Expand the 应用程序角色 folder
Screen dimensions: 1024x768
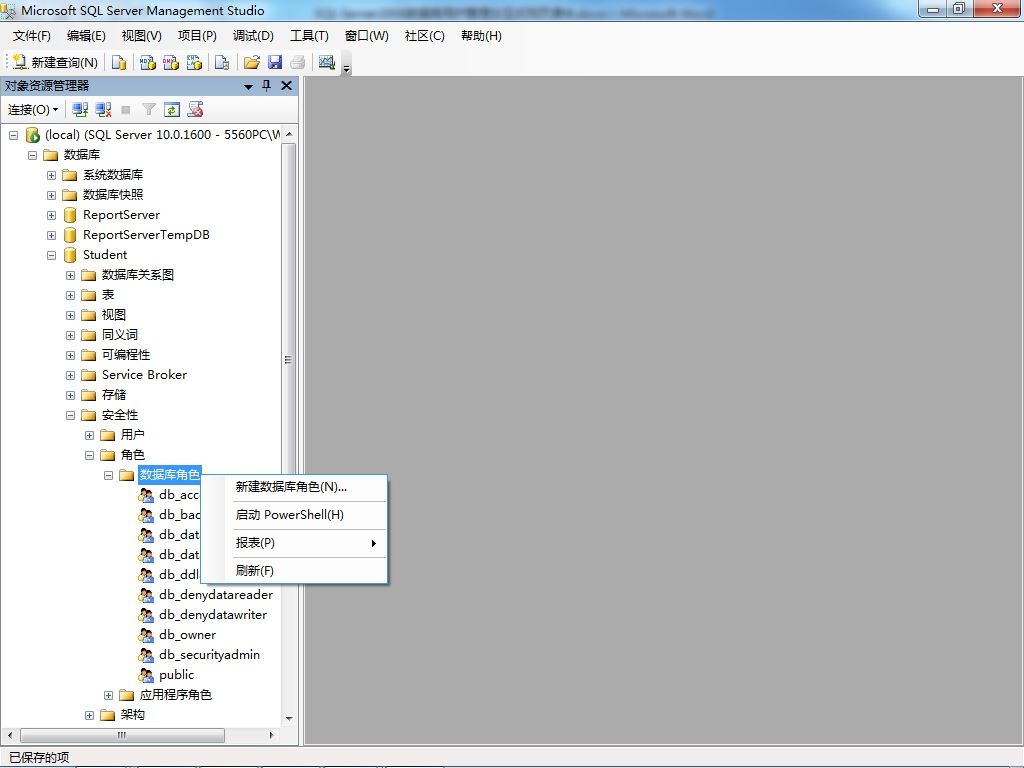[108, 696]
